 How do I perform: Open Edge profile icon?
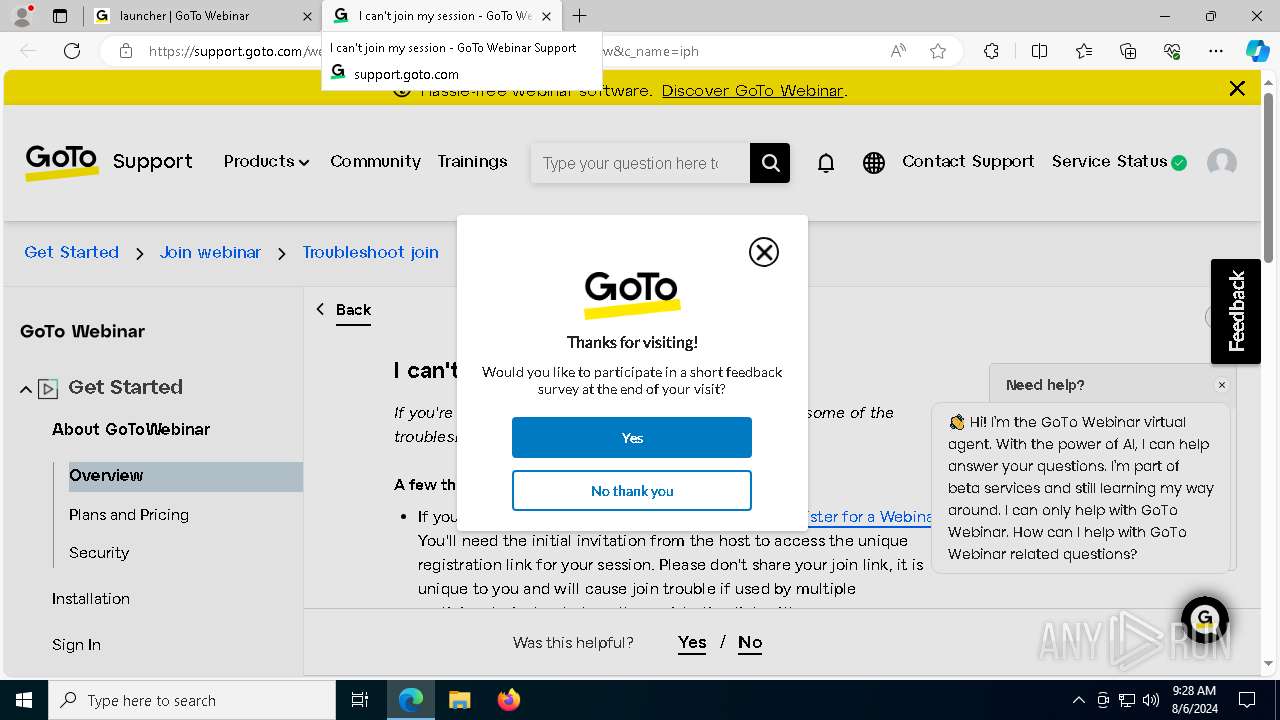click(22, 16)
